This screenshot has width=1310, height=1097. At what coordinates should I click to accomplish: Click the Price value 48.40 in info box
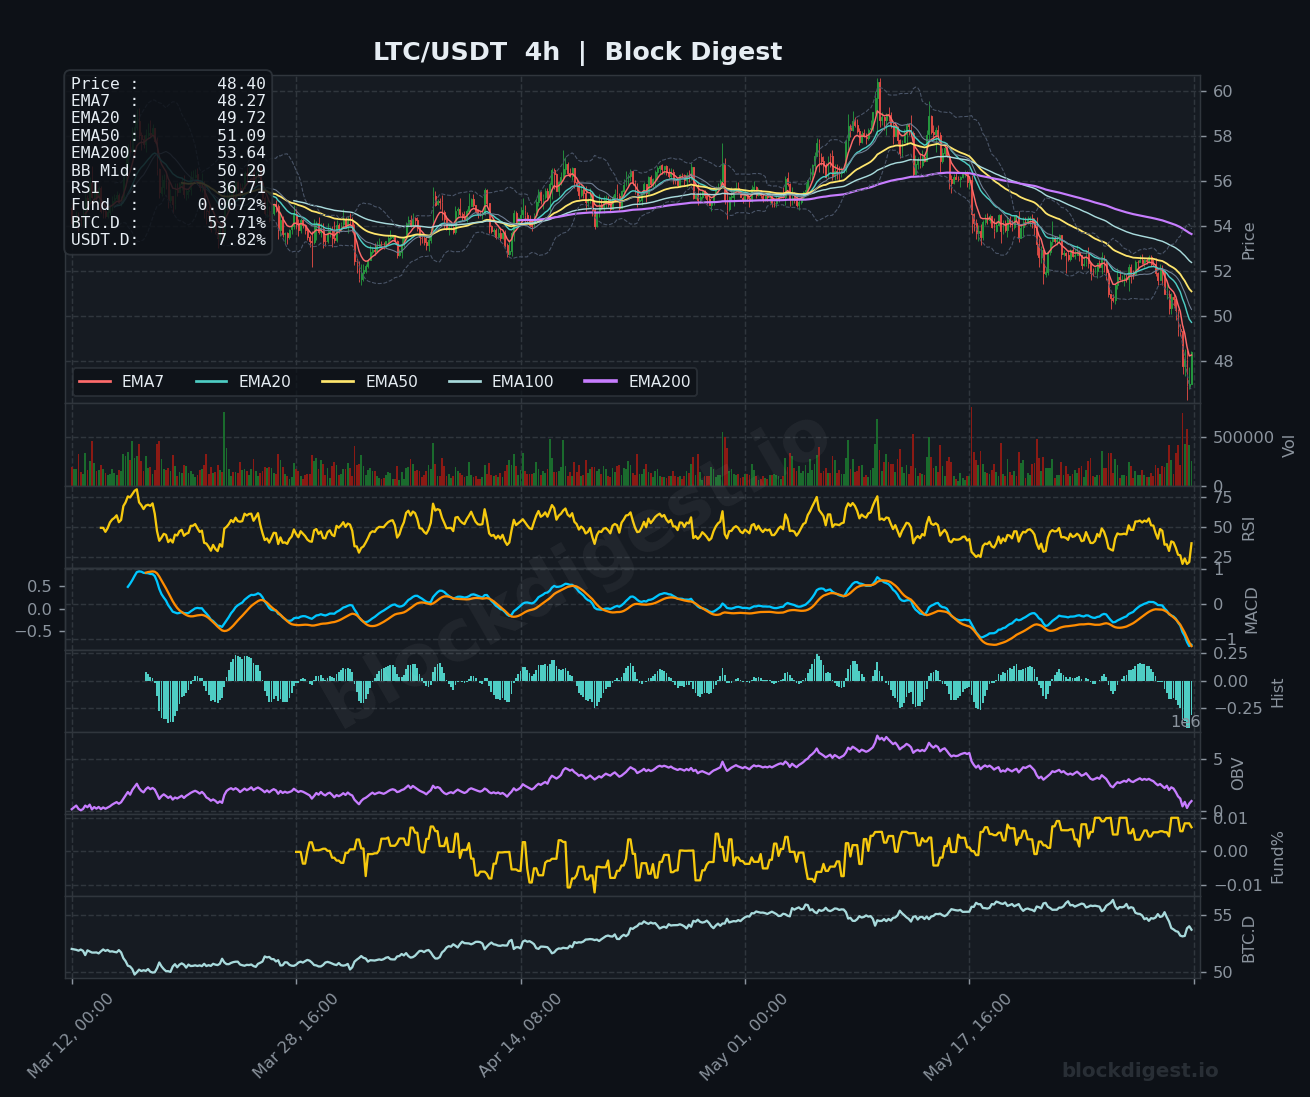pyautogui.click(x=241, y=84)
